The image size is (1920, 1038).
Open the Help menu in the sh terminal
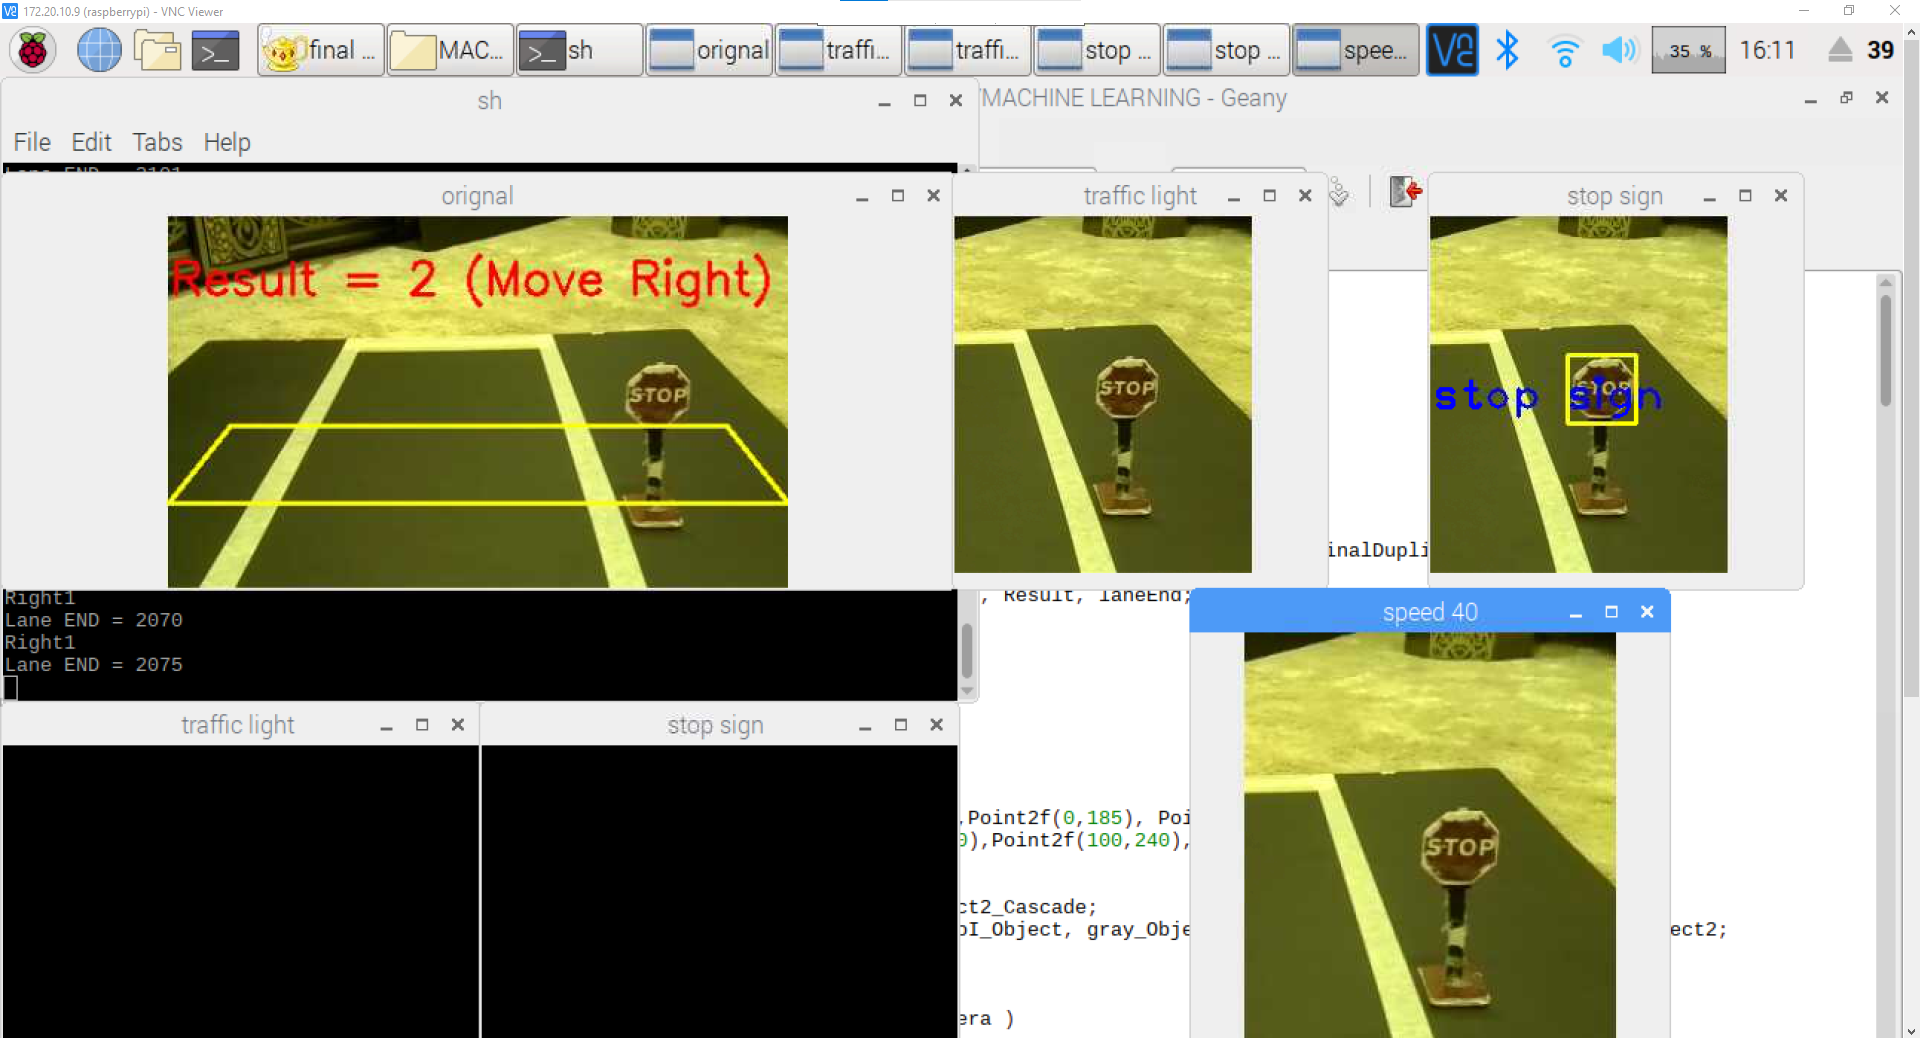click(227, 142)
